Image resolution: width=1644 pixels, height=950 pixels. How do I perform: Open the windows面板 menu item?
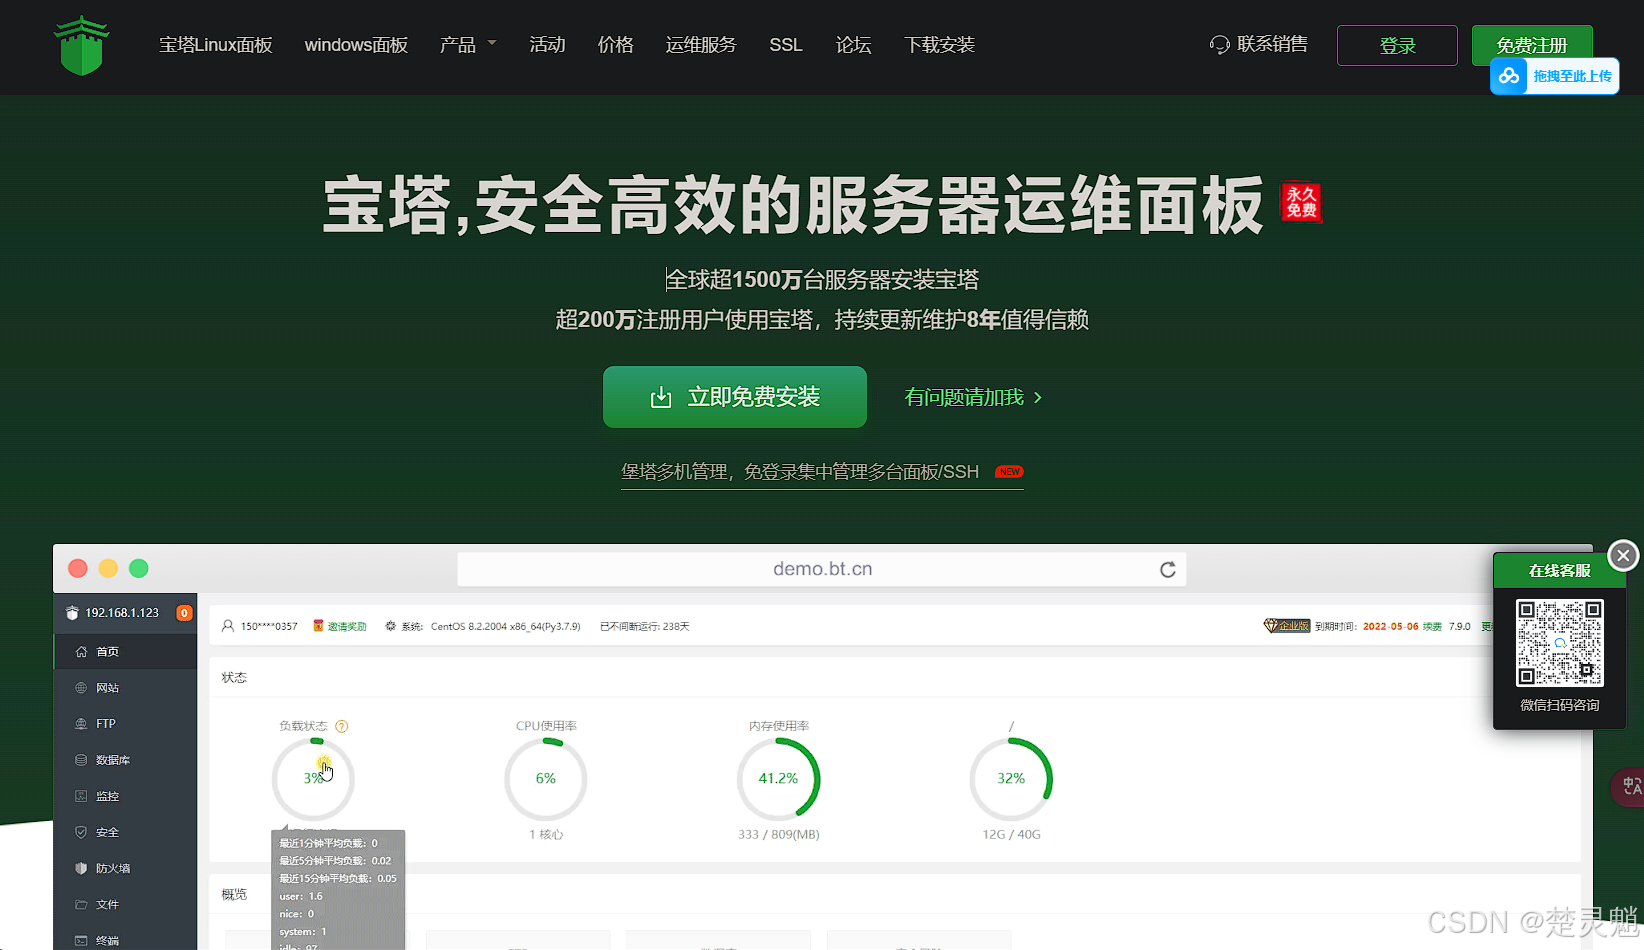tap(356, 45)
